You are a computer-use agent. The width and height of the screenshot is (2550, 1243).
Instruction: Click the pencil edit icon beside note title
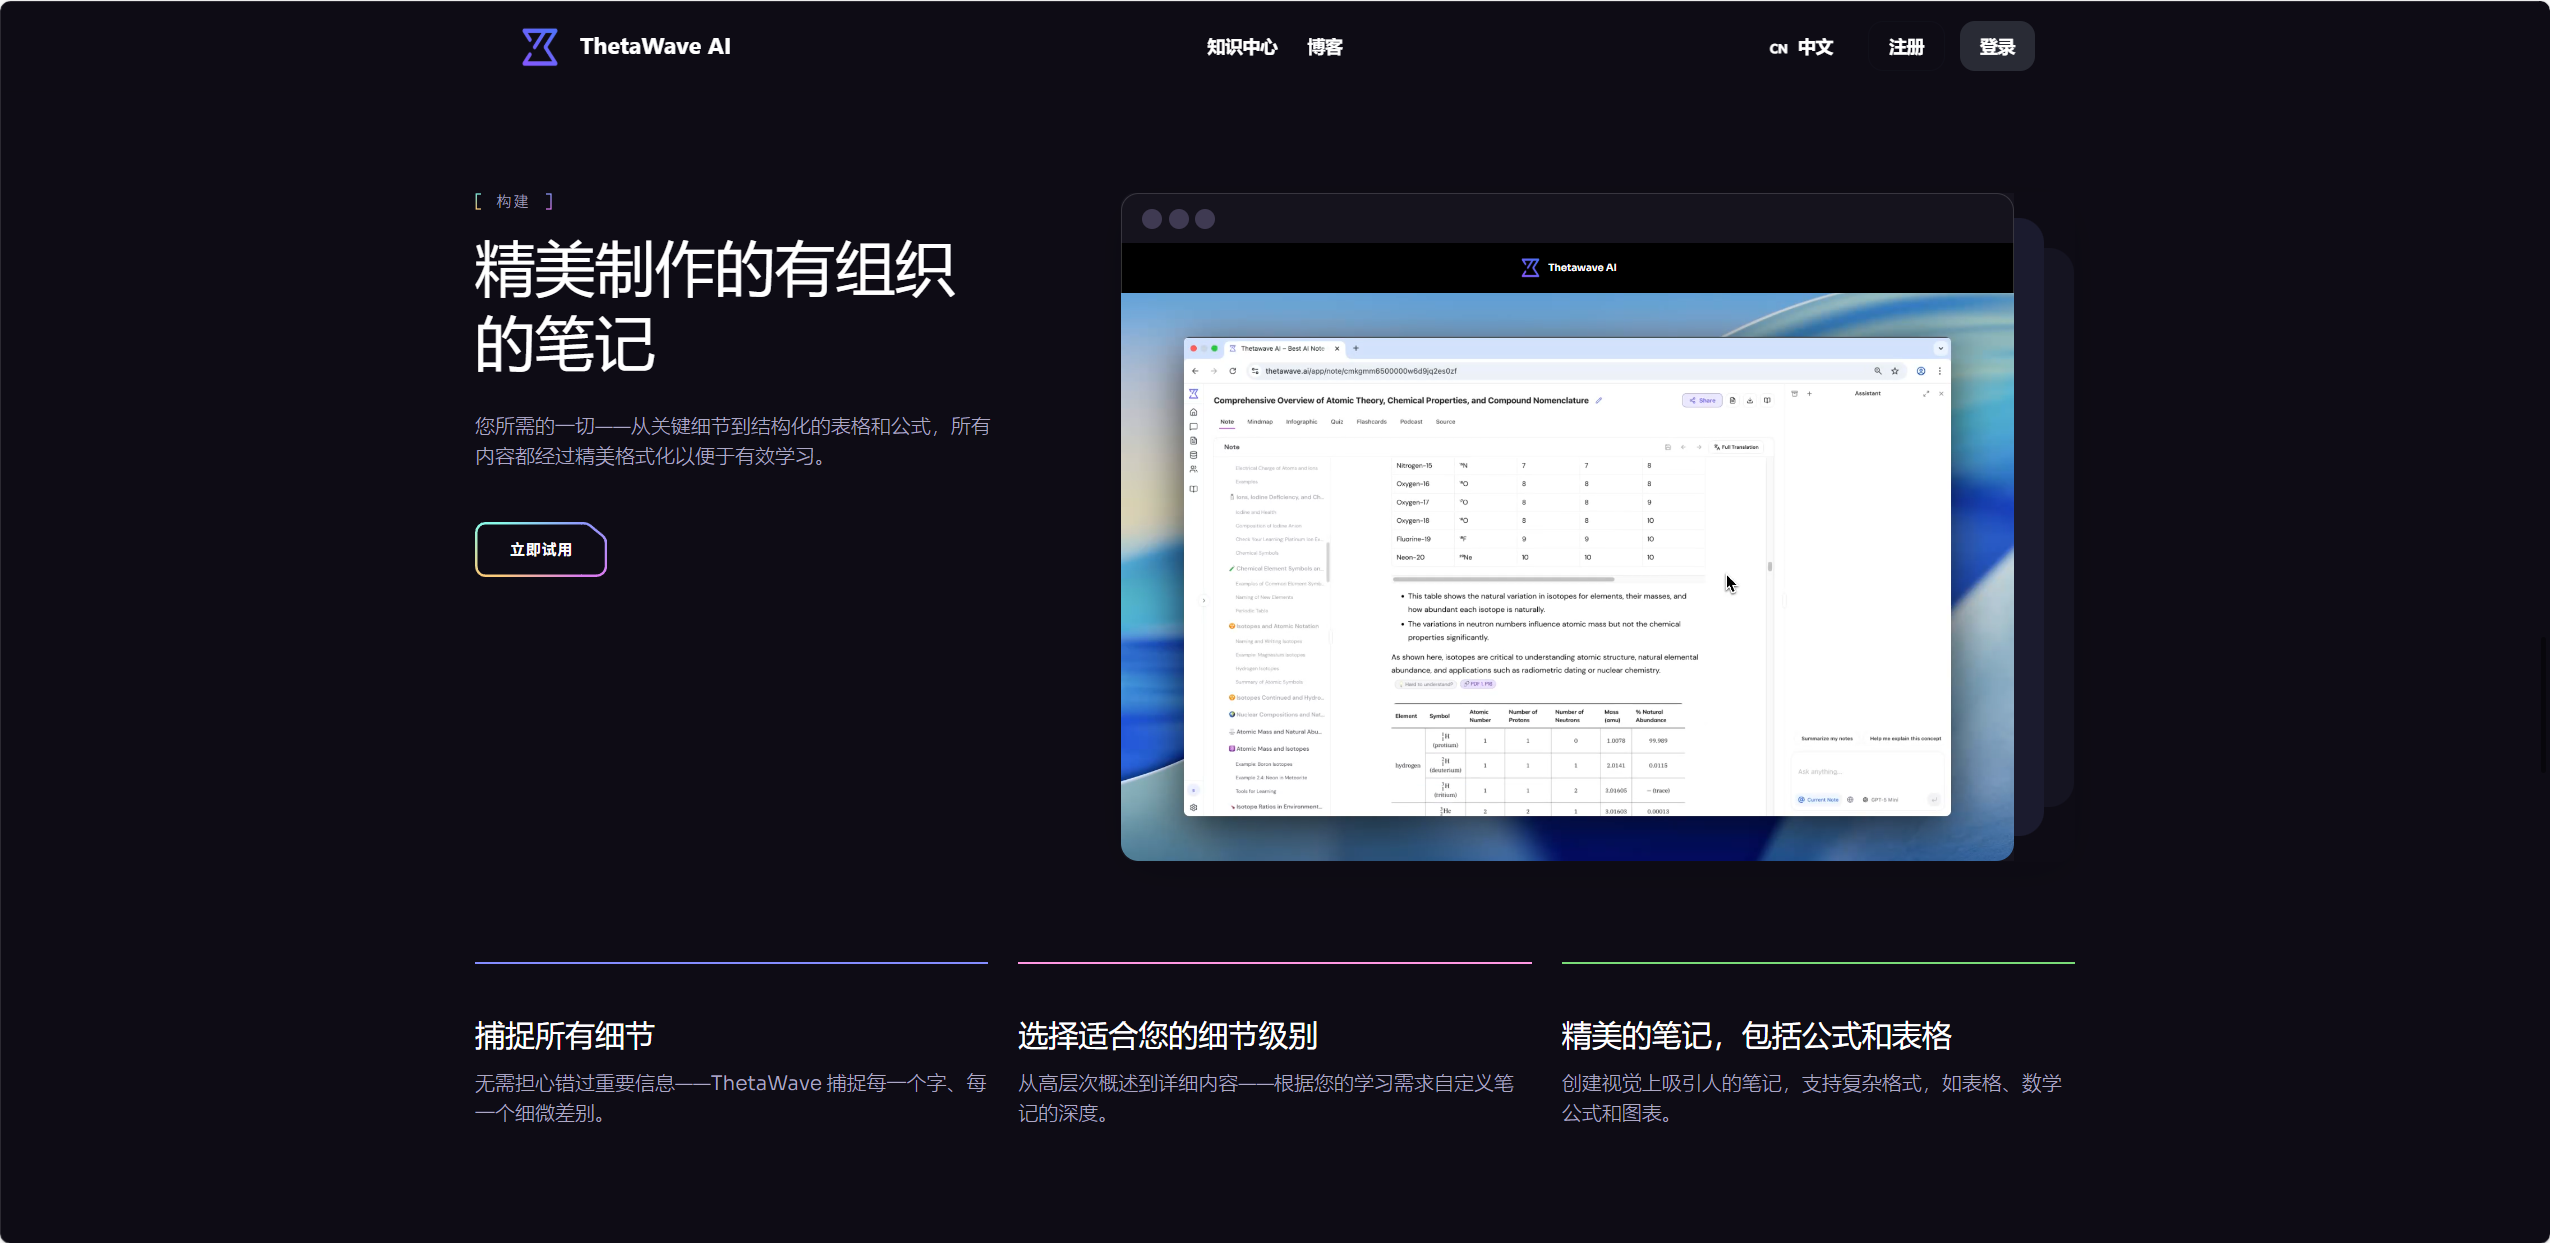tap(1599, 401)
